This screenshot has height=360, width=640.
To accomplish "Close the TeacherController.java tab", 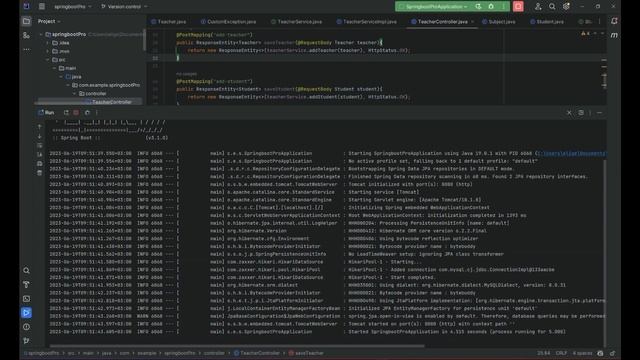I will coord(473,22).
